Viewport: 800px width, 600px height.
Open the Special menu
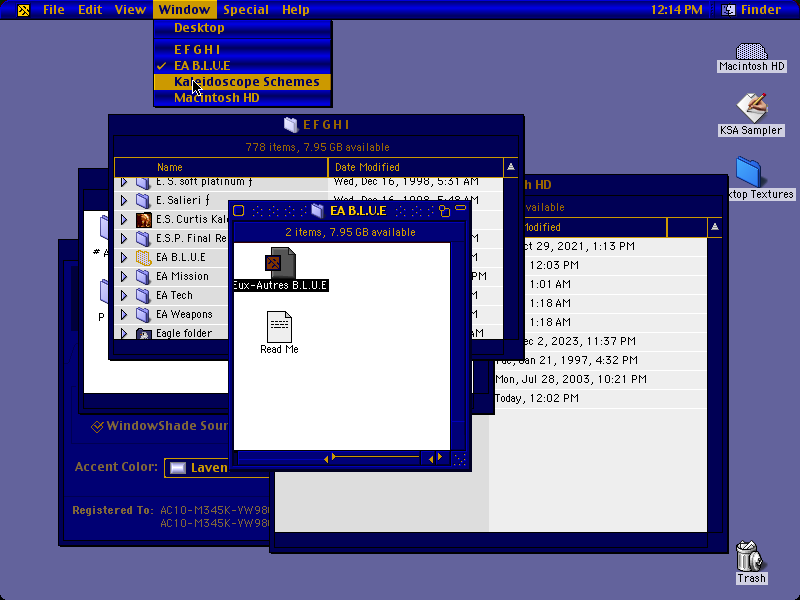246,10
